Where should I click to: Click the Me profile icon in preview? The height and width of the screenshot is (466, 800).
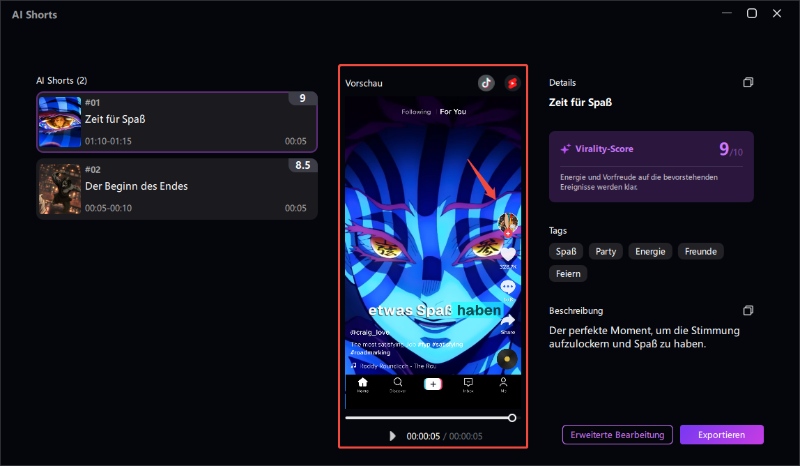(x=503, y=384)
